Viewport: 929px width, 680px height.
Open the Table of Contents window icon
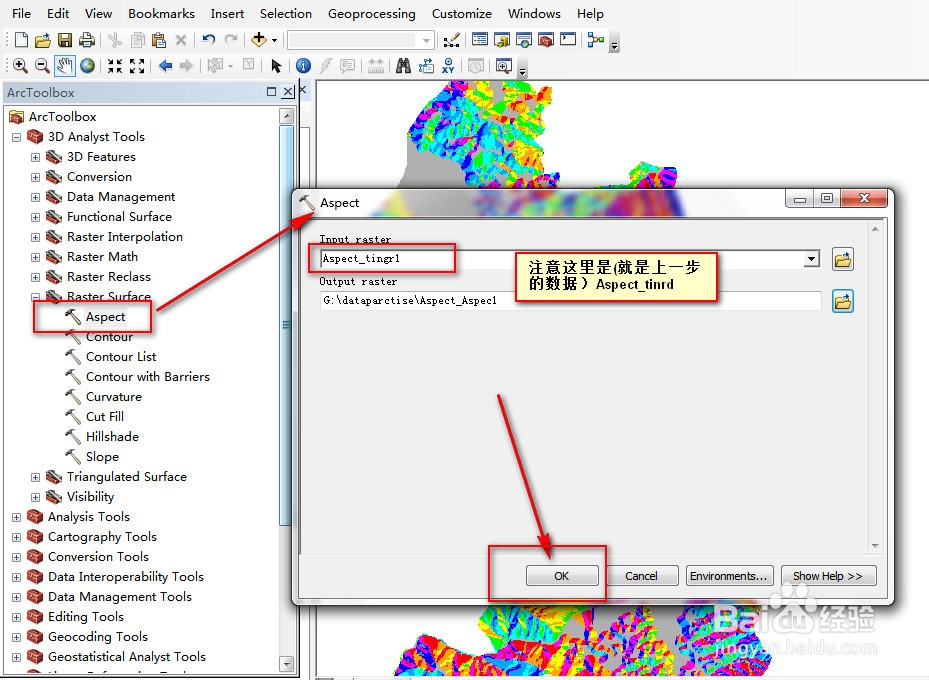480,40
